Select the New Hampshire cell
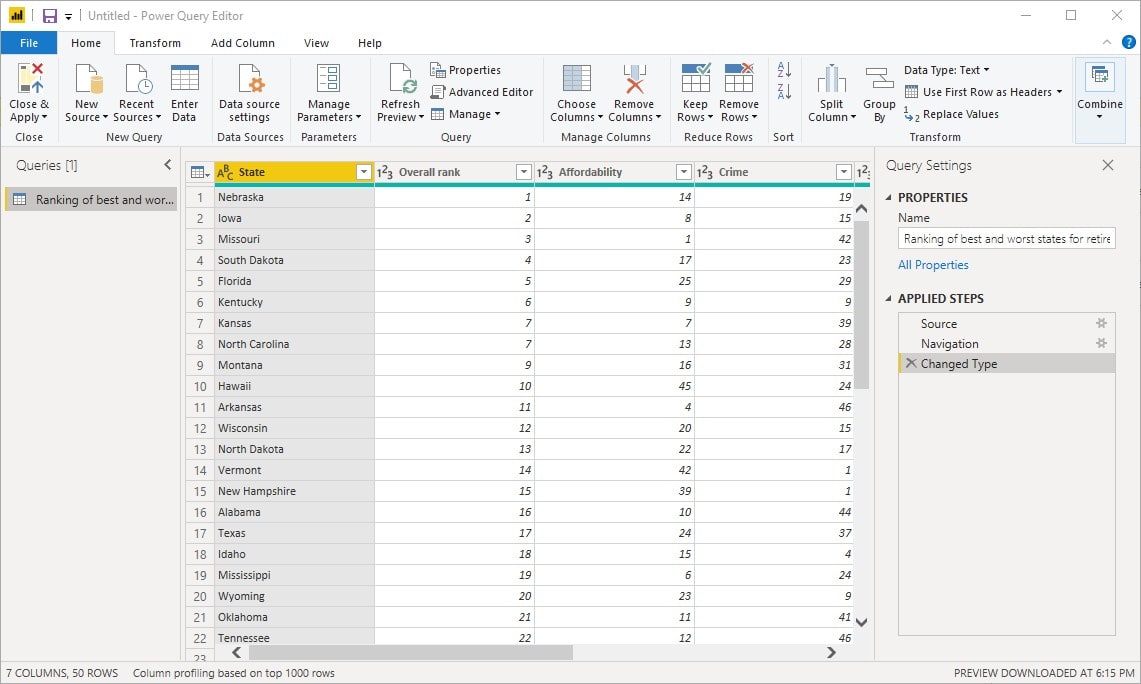The width and height of the screenshot is (1141, 684). coord(295,491)
